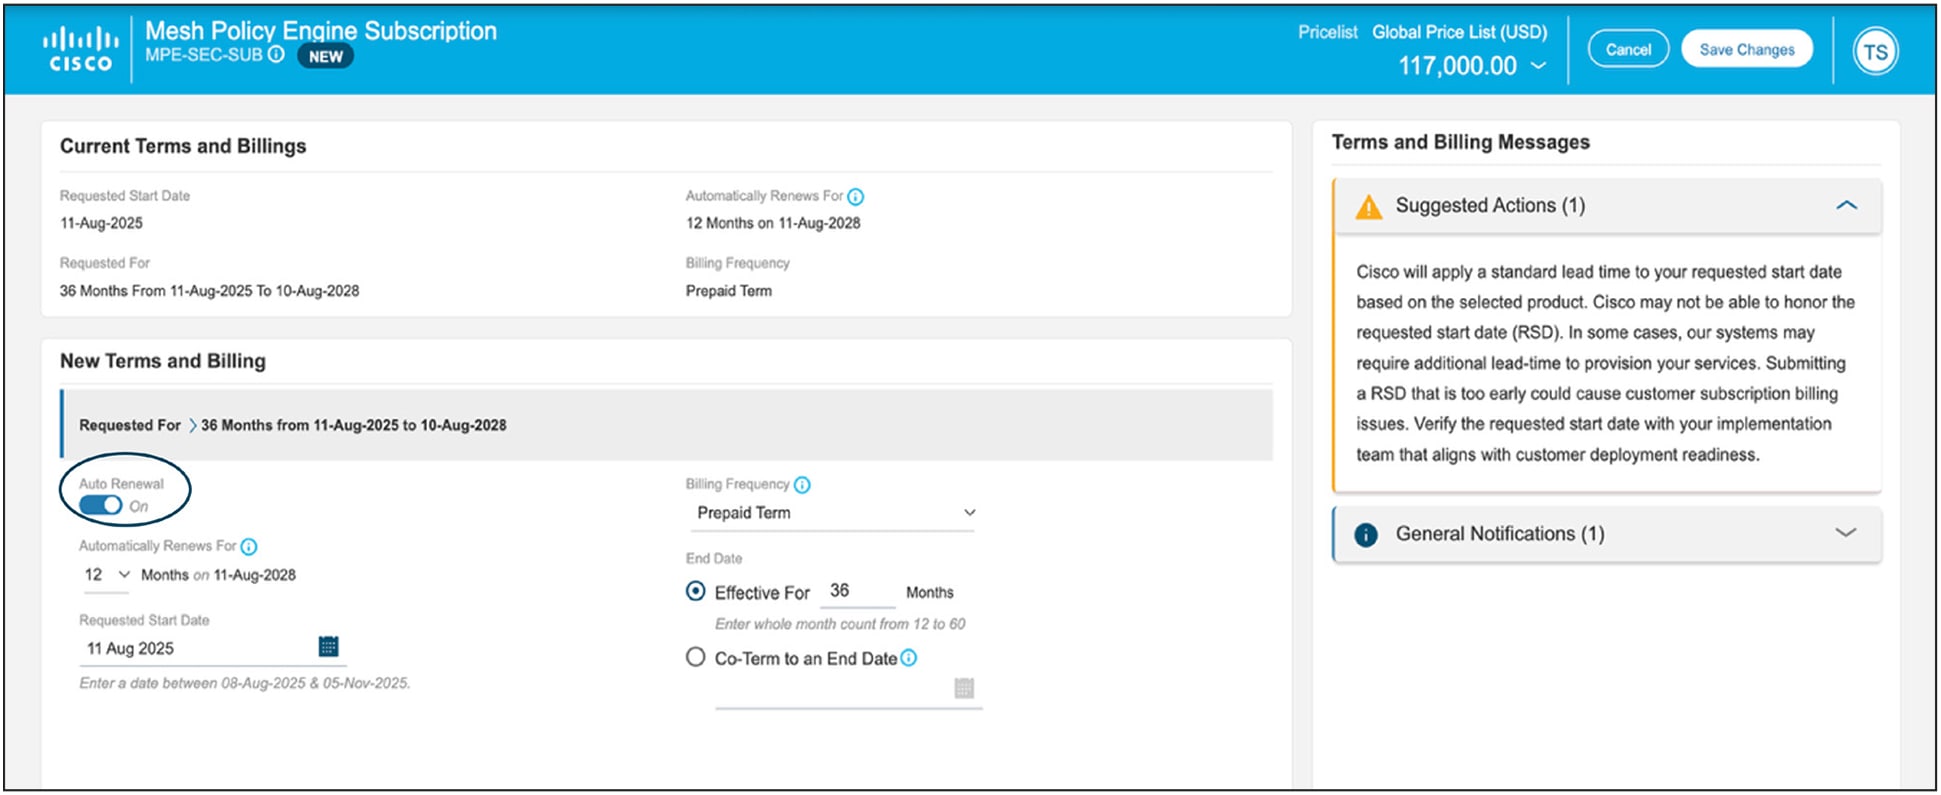This screenshot has width=1941, height=795.
Task: Click the Cisco logo
Action: tap(81, 50)
